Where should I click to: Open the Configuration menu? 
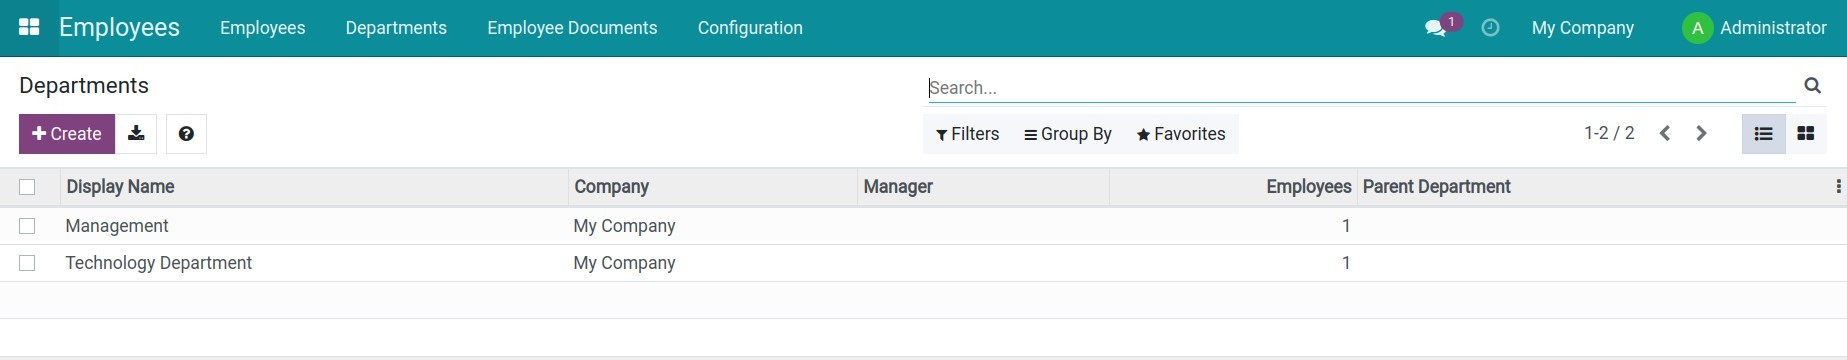click(x=750, y=28)
